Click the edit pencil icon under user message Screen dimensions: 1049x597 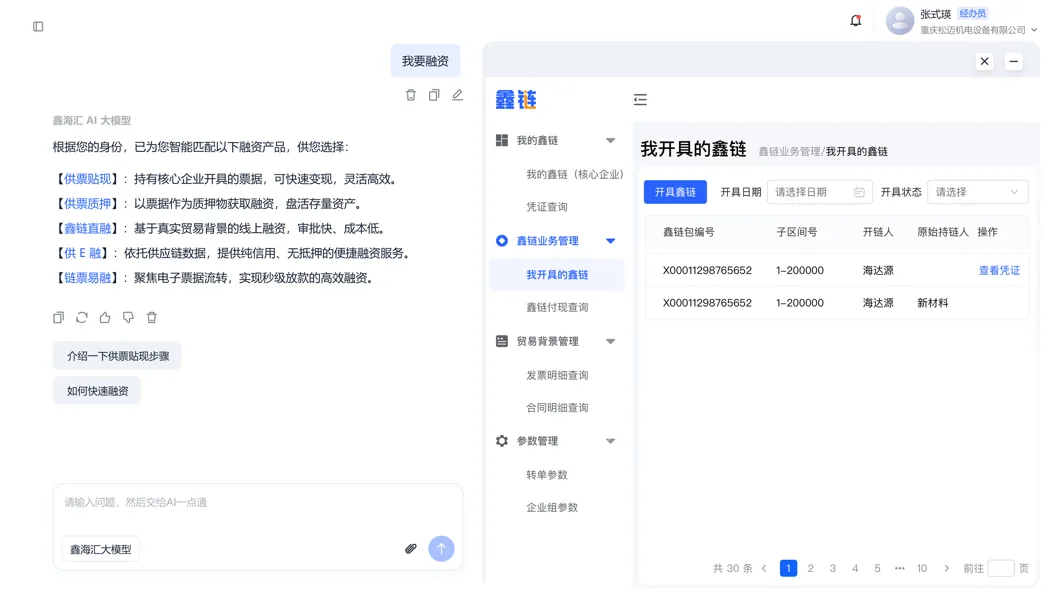(x=457, y=95)
